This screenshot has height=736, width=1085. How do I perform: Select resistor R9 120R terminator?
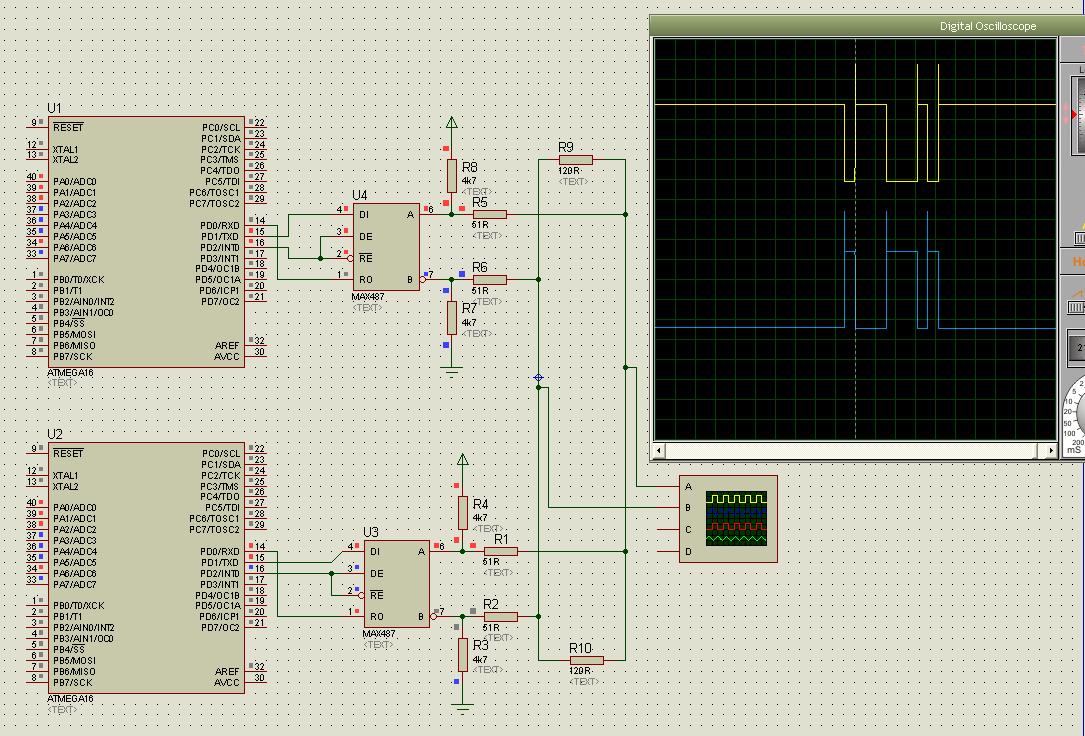[x=575, y=159]
